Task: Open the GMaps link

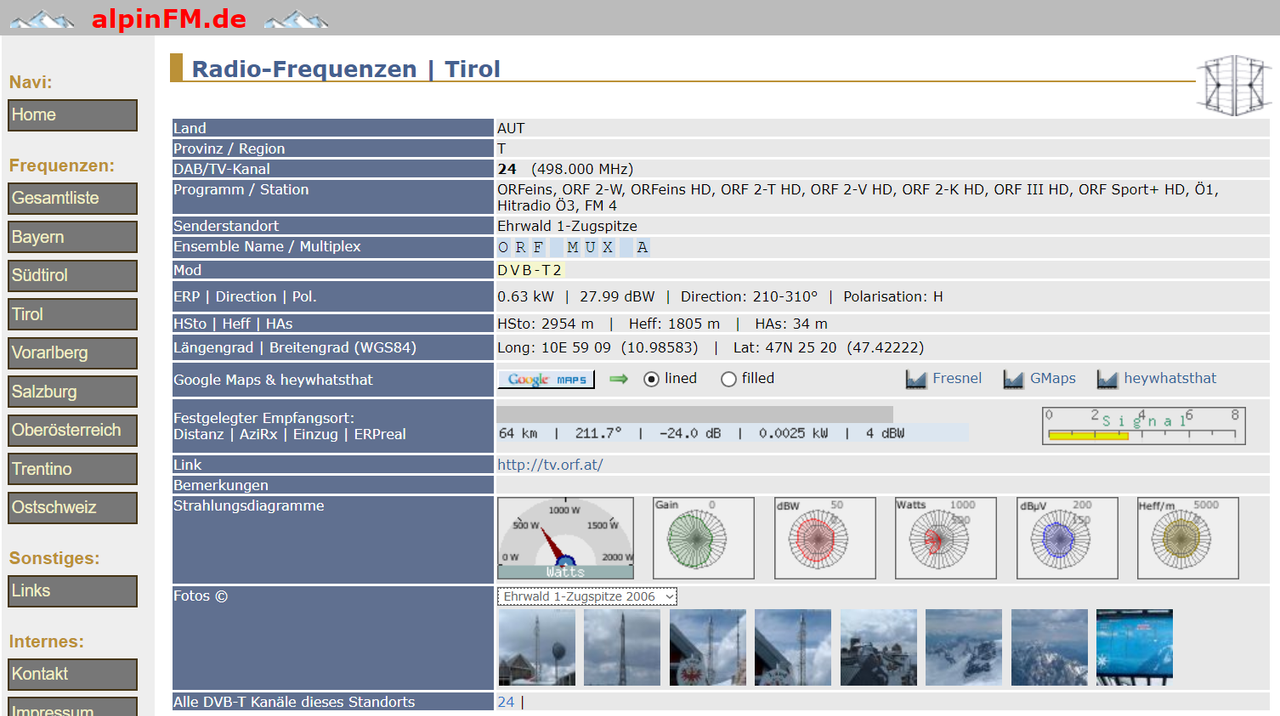Action: pyautogui.click(x=1053, y=378)
